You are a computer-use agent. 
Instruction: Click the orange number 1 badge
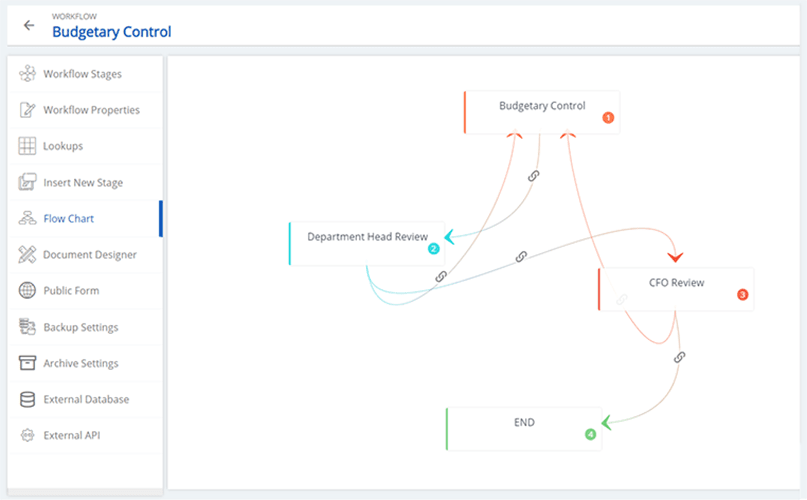(608, 118)
